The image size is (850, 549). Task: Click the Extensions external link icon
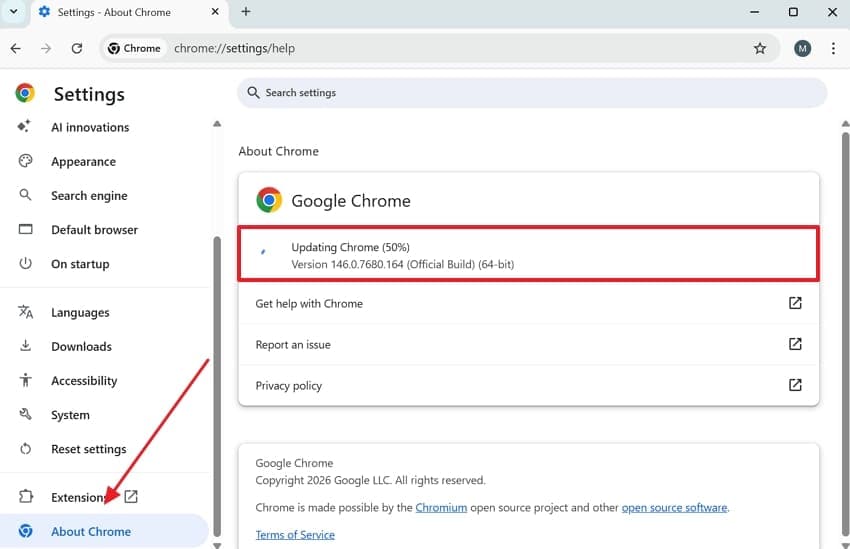click(131, 496)
